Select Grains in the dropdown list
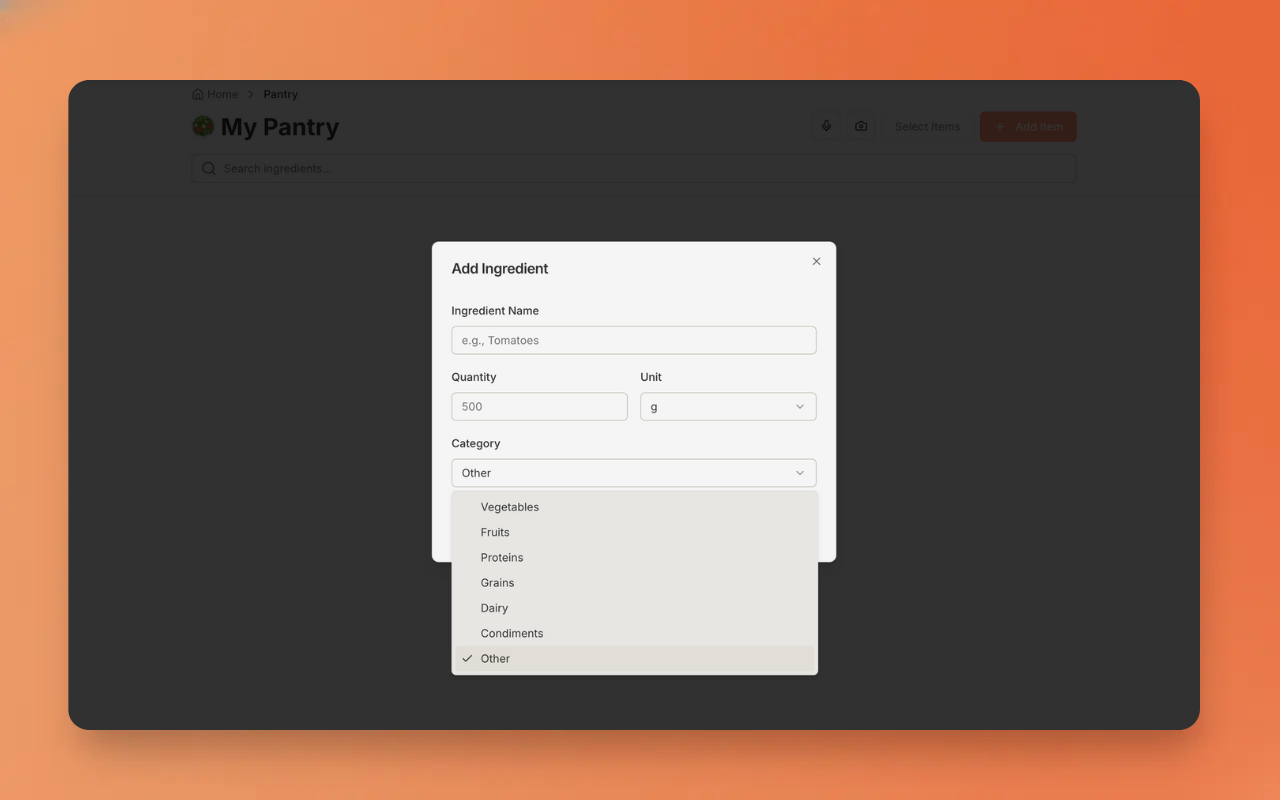Screen dimensions: 1280x800 497,583
